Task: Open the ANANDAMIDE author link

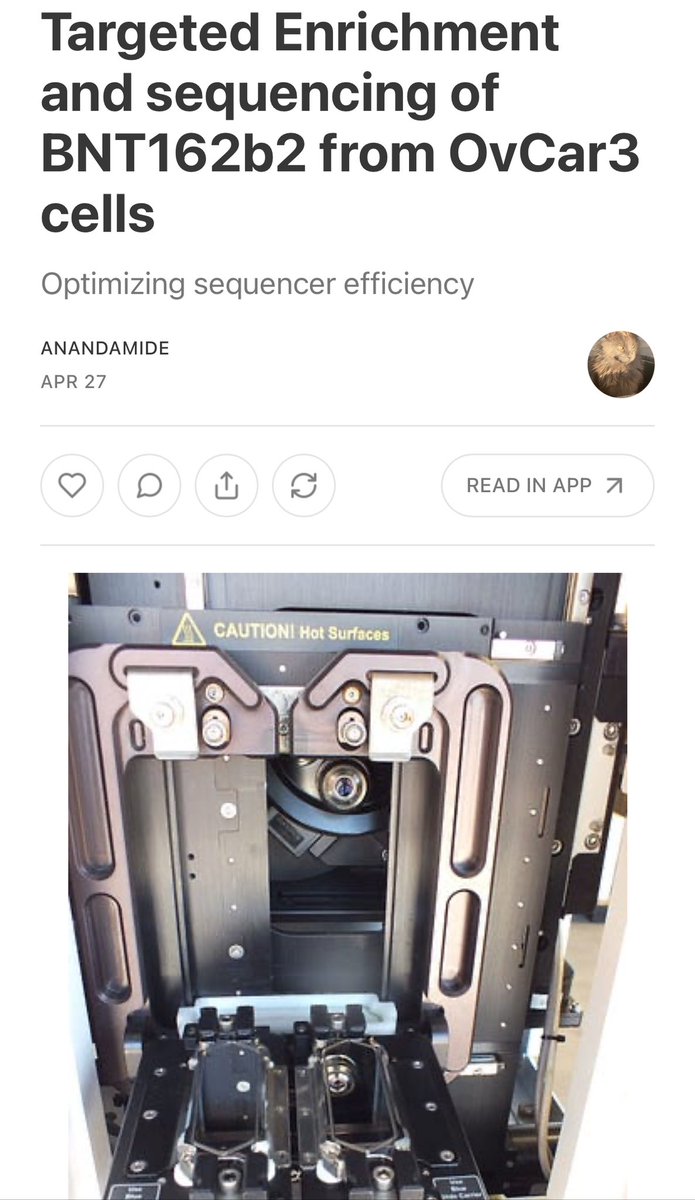Action: (x=105, y=348)
